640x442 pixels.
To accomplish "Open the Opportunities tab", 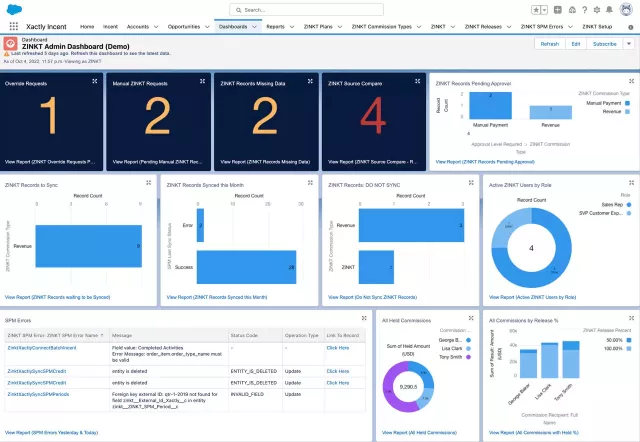I will 184,27.
